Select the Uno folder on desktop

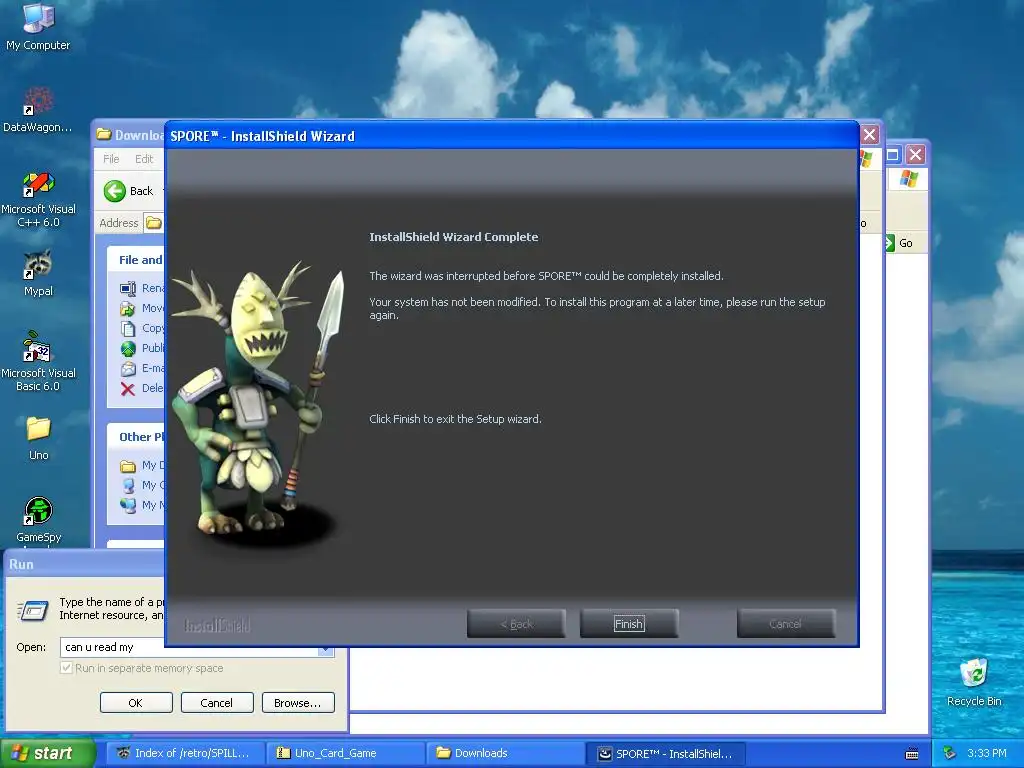pos(38,438)
